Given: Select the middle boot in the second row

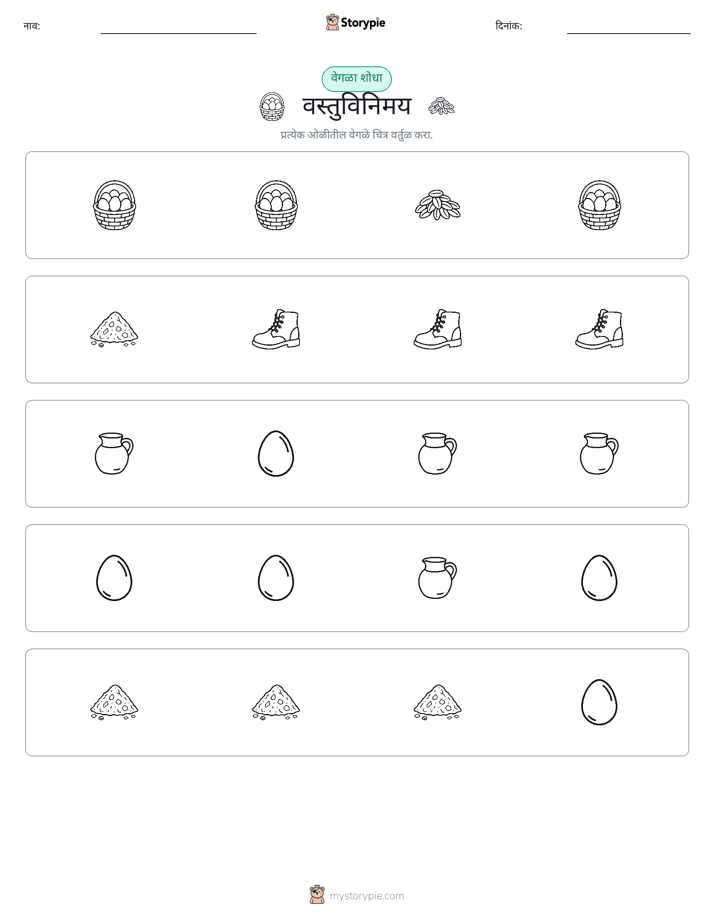Looking at the screenshot, I should pyautogui.click(x=438, y=329).
